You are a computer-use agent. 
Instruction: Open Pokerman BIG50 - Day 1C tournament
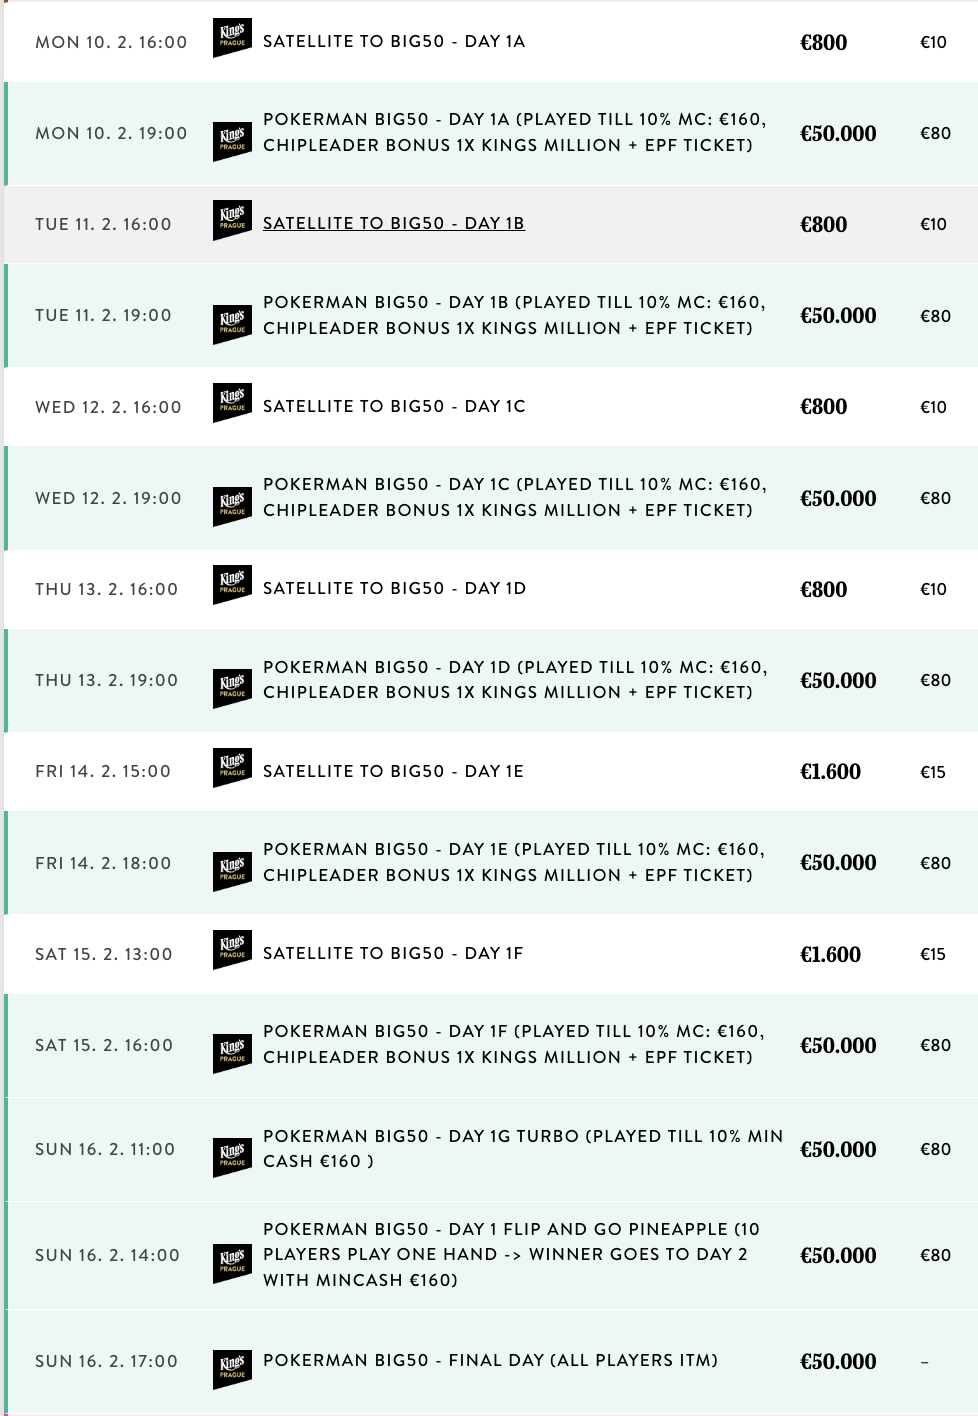point(515,497)
